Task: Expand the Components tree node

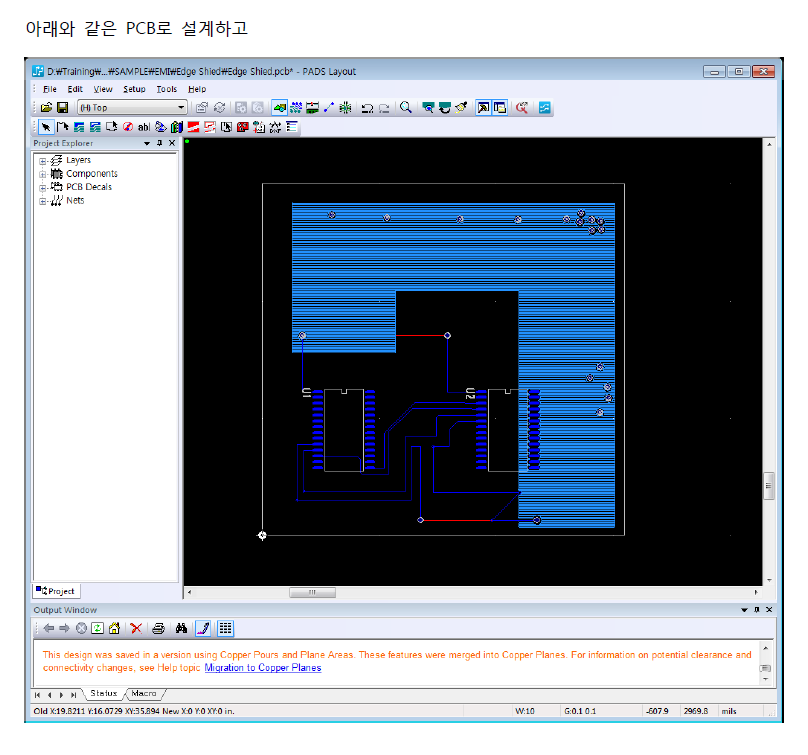Action: pyautogui.click(x=43, y=174)
